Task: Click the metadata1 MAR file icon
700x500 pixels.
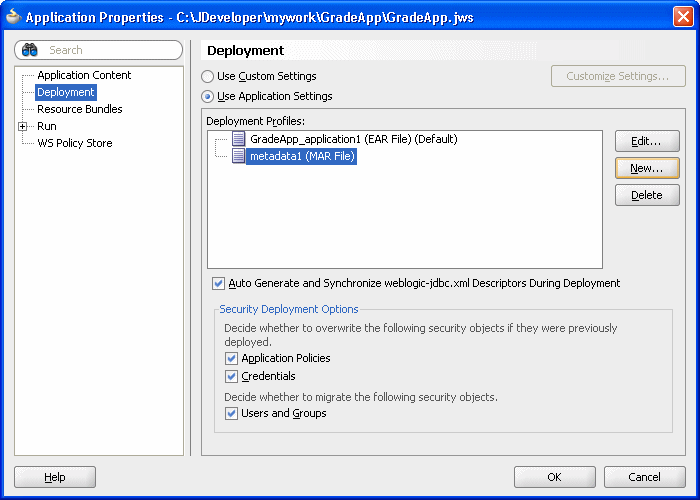Action: 238,156
